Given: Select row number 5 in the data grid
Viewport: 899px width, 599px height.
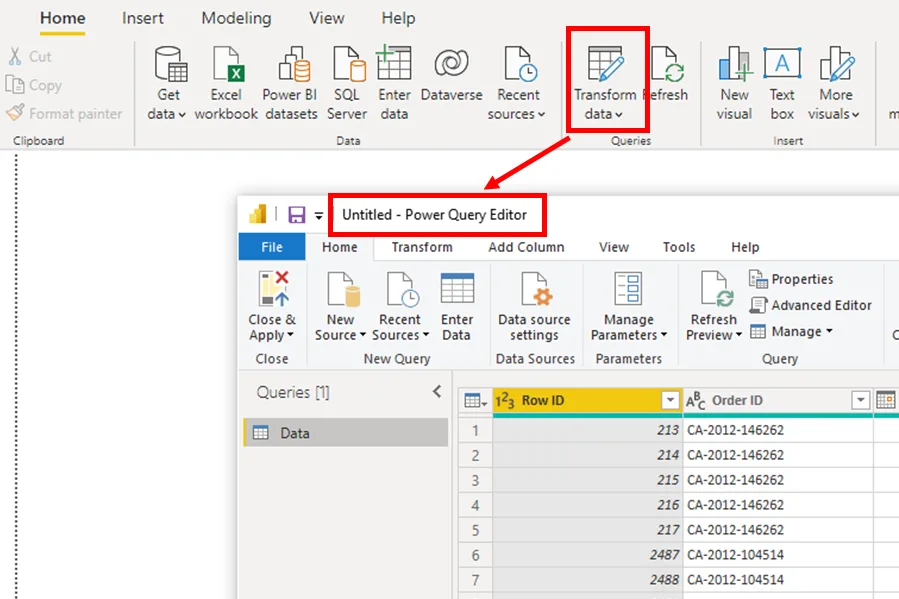Looking at the screenshot, I should click(x=475, y=530).
